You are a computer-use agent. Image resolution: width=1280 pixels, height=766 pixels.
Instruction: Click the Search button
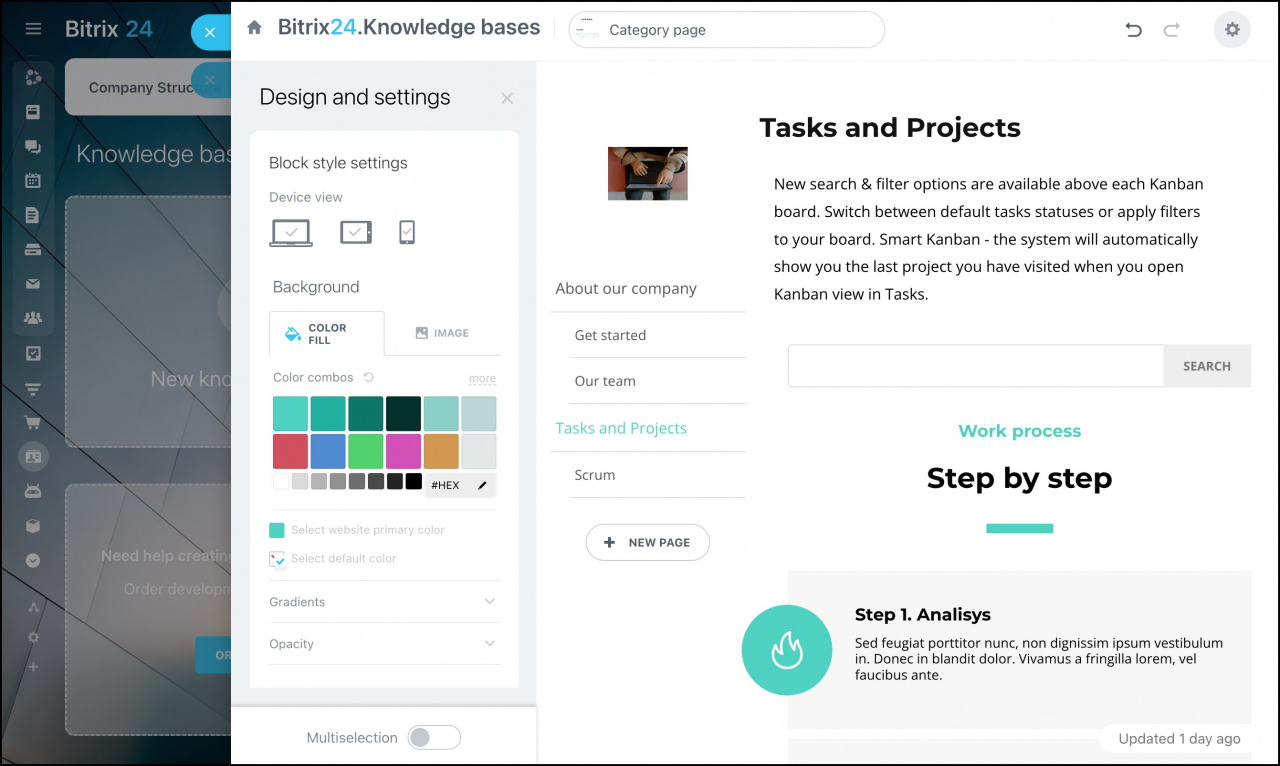coord(1207,366)
